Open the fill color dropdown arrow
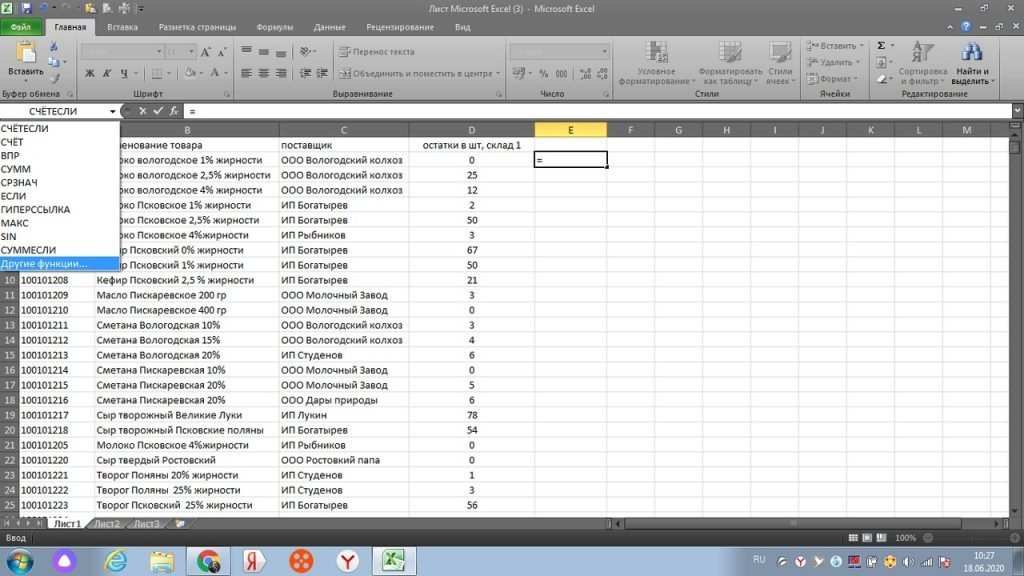Screen dimensions: 1024x576 (201, 74)
